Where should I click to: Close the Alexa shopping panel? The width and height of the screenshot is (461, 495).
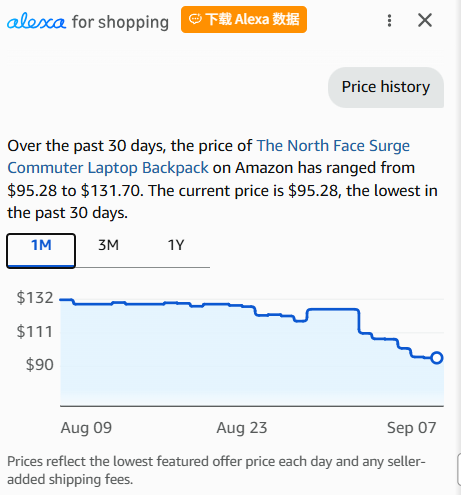click(425, 20)
